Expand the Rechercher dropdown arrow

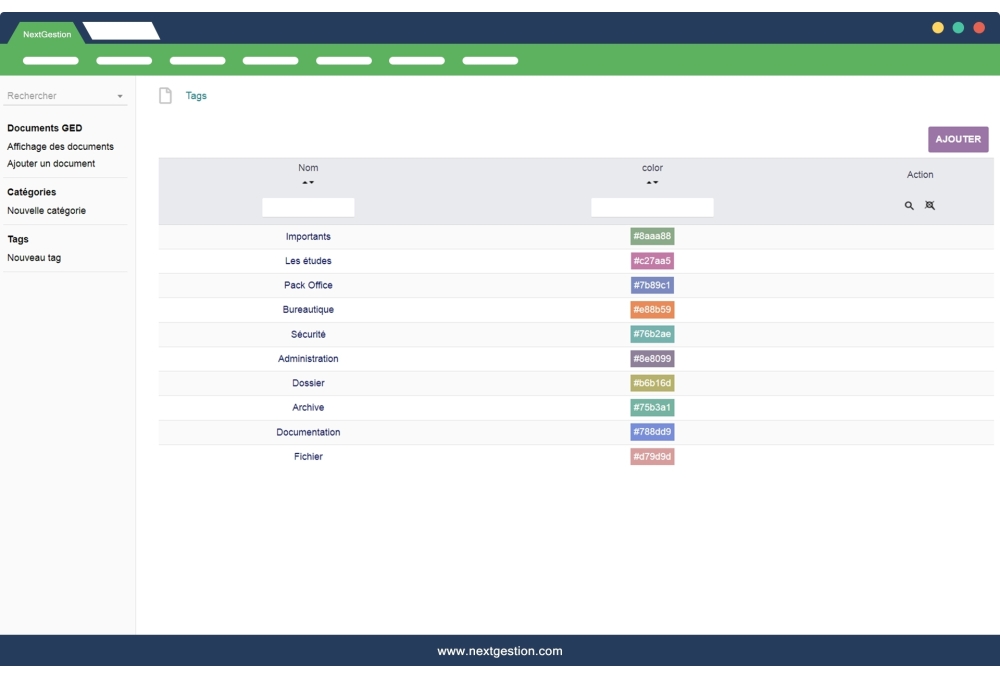(x=120, y=97)
